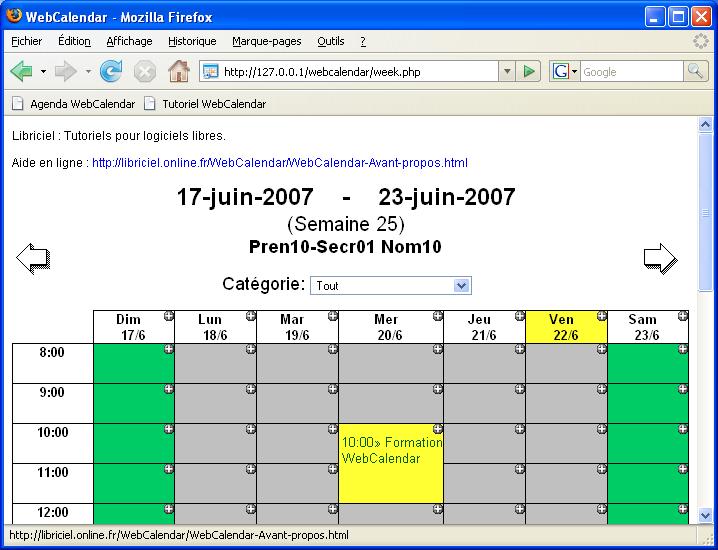Screen dimensions: 718x550
Task: Click the Firefox activity throbber icon
Action: [x=701, y=41]
